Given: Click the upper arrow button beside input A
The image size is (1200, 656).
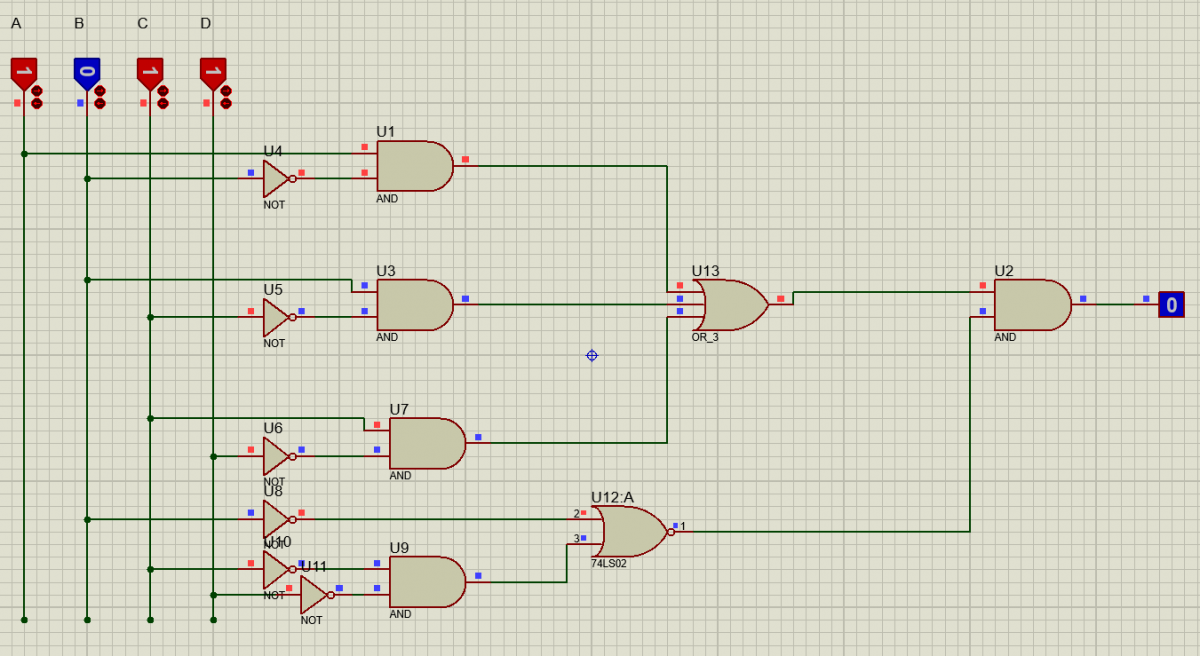Looking at the screenshot, I should [36, 92].
